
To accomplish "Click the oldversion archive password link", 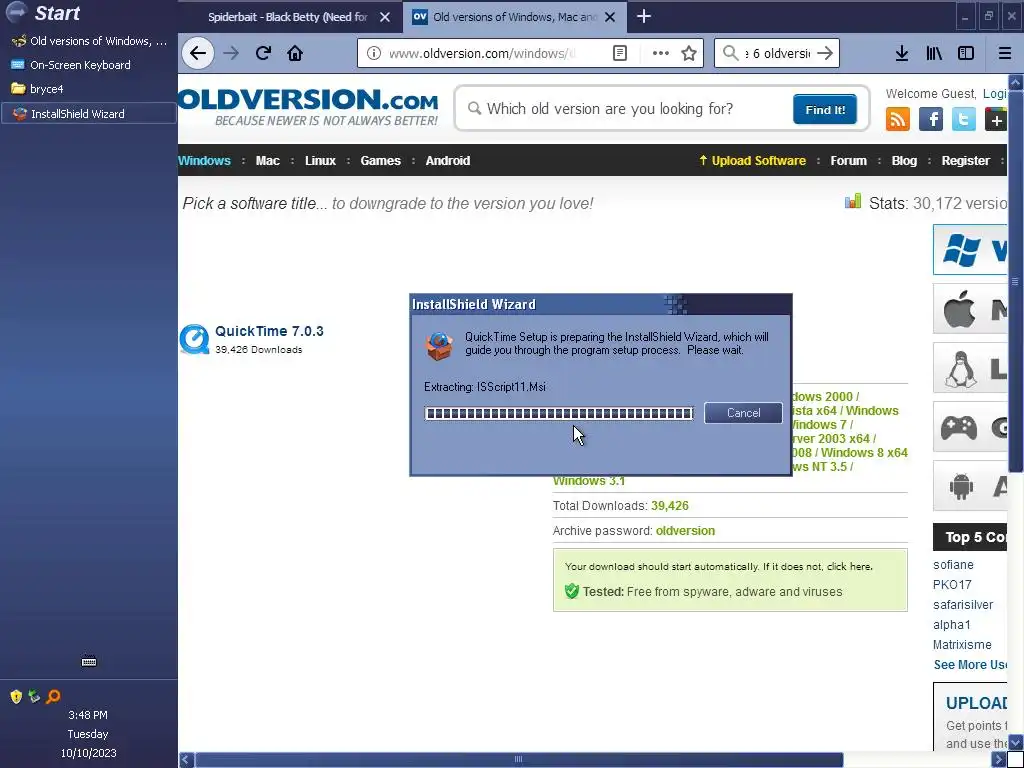I will click(x=685, y=531).
